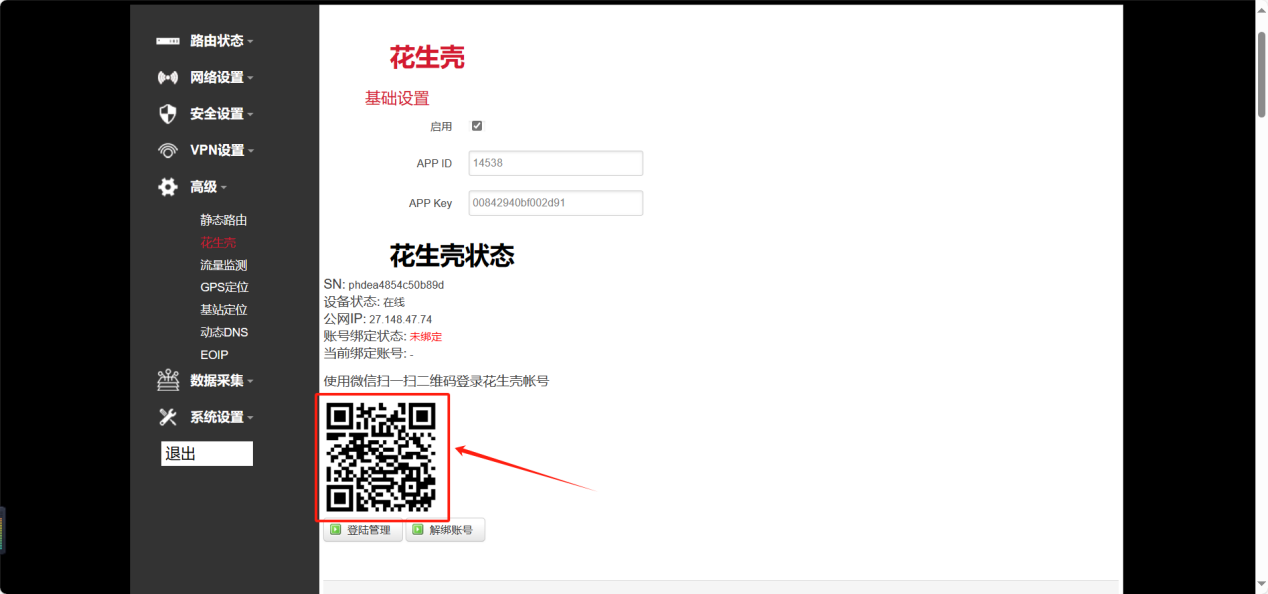
Task: Click the VPN设置 signal icon
Action: pos(166,150)
